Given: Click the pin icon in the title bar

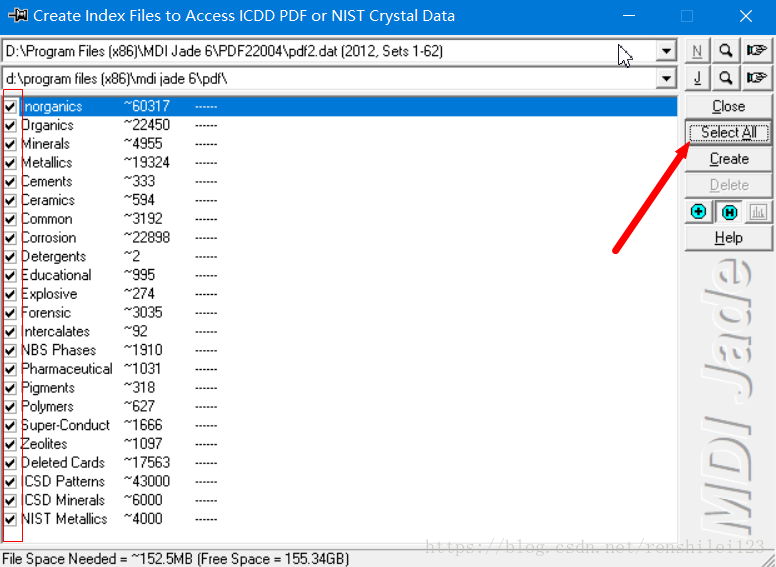Looking at the screenshot, I should (18, 16).
